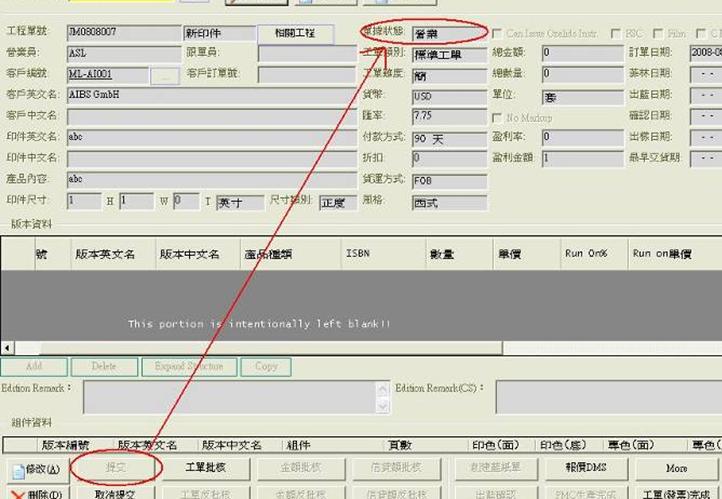Check the FSC checkbox
Screen dimensions: 722x499
click(615, 33)
